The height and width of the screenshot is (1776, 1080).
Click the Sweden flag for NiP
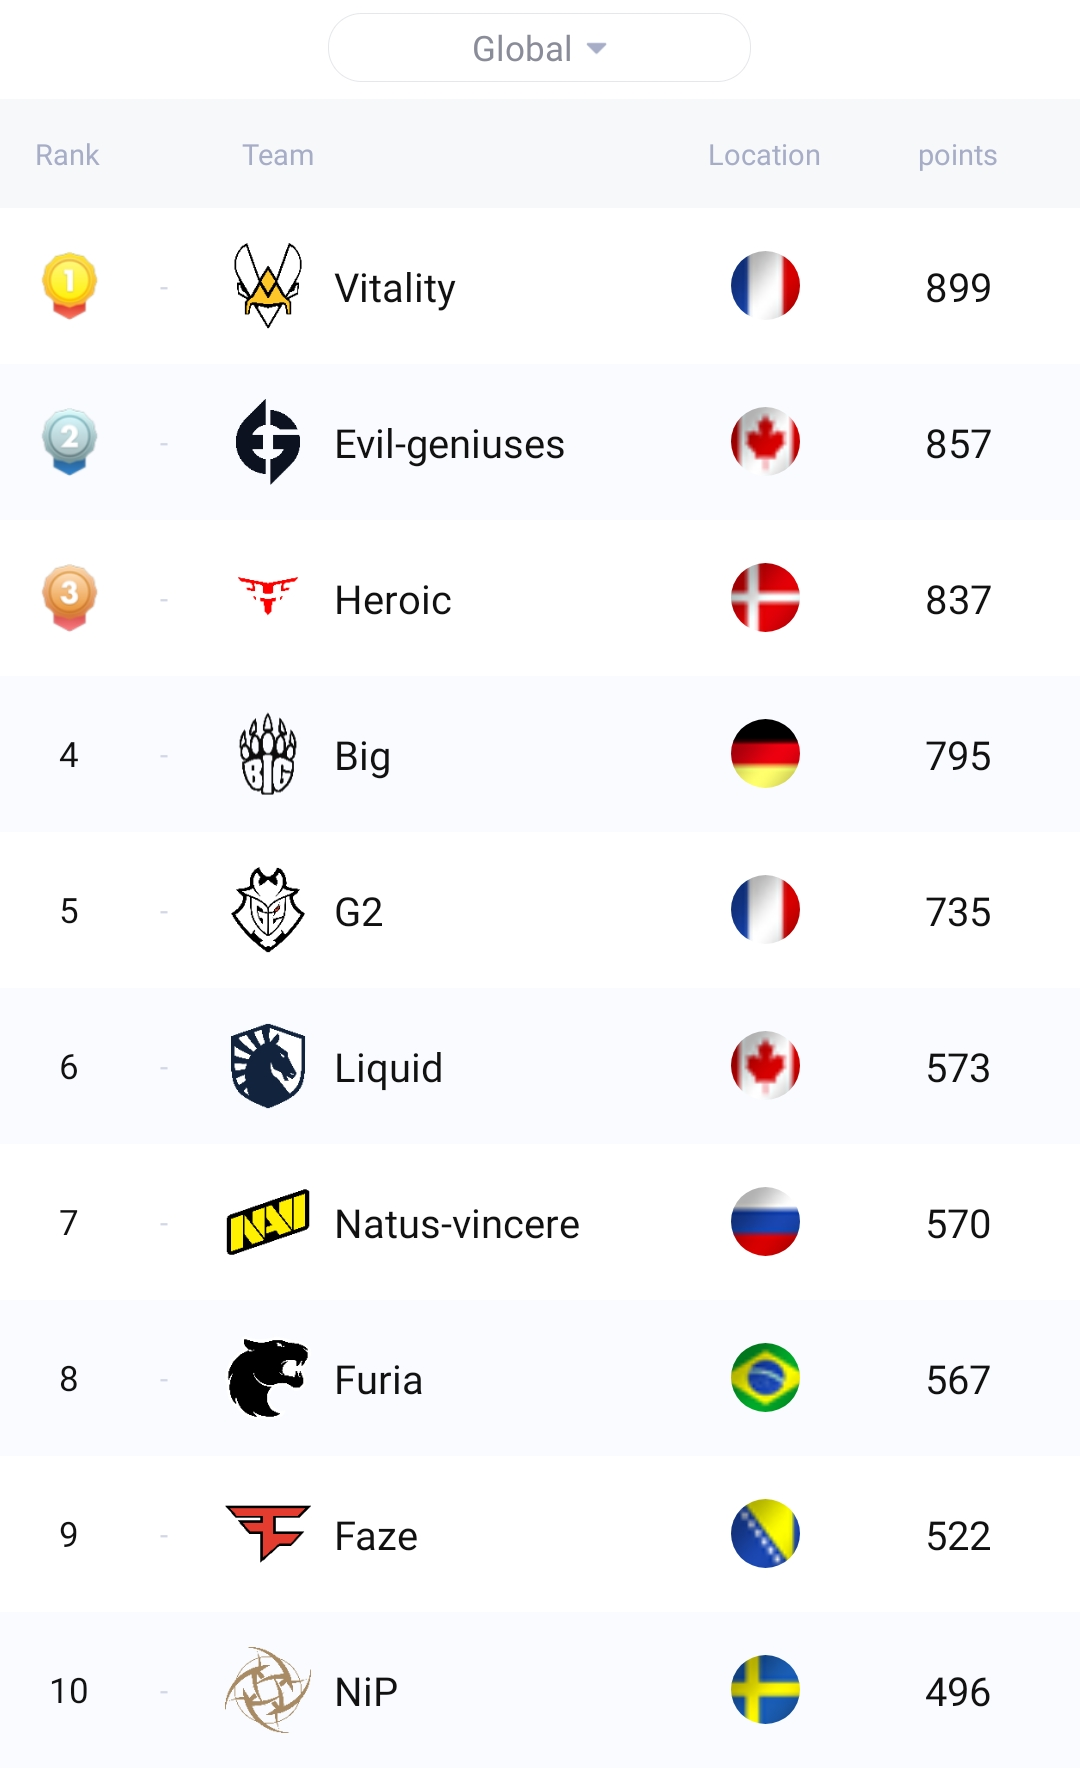coord(765,1690)
